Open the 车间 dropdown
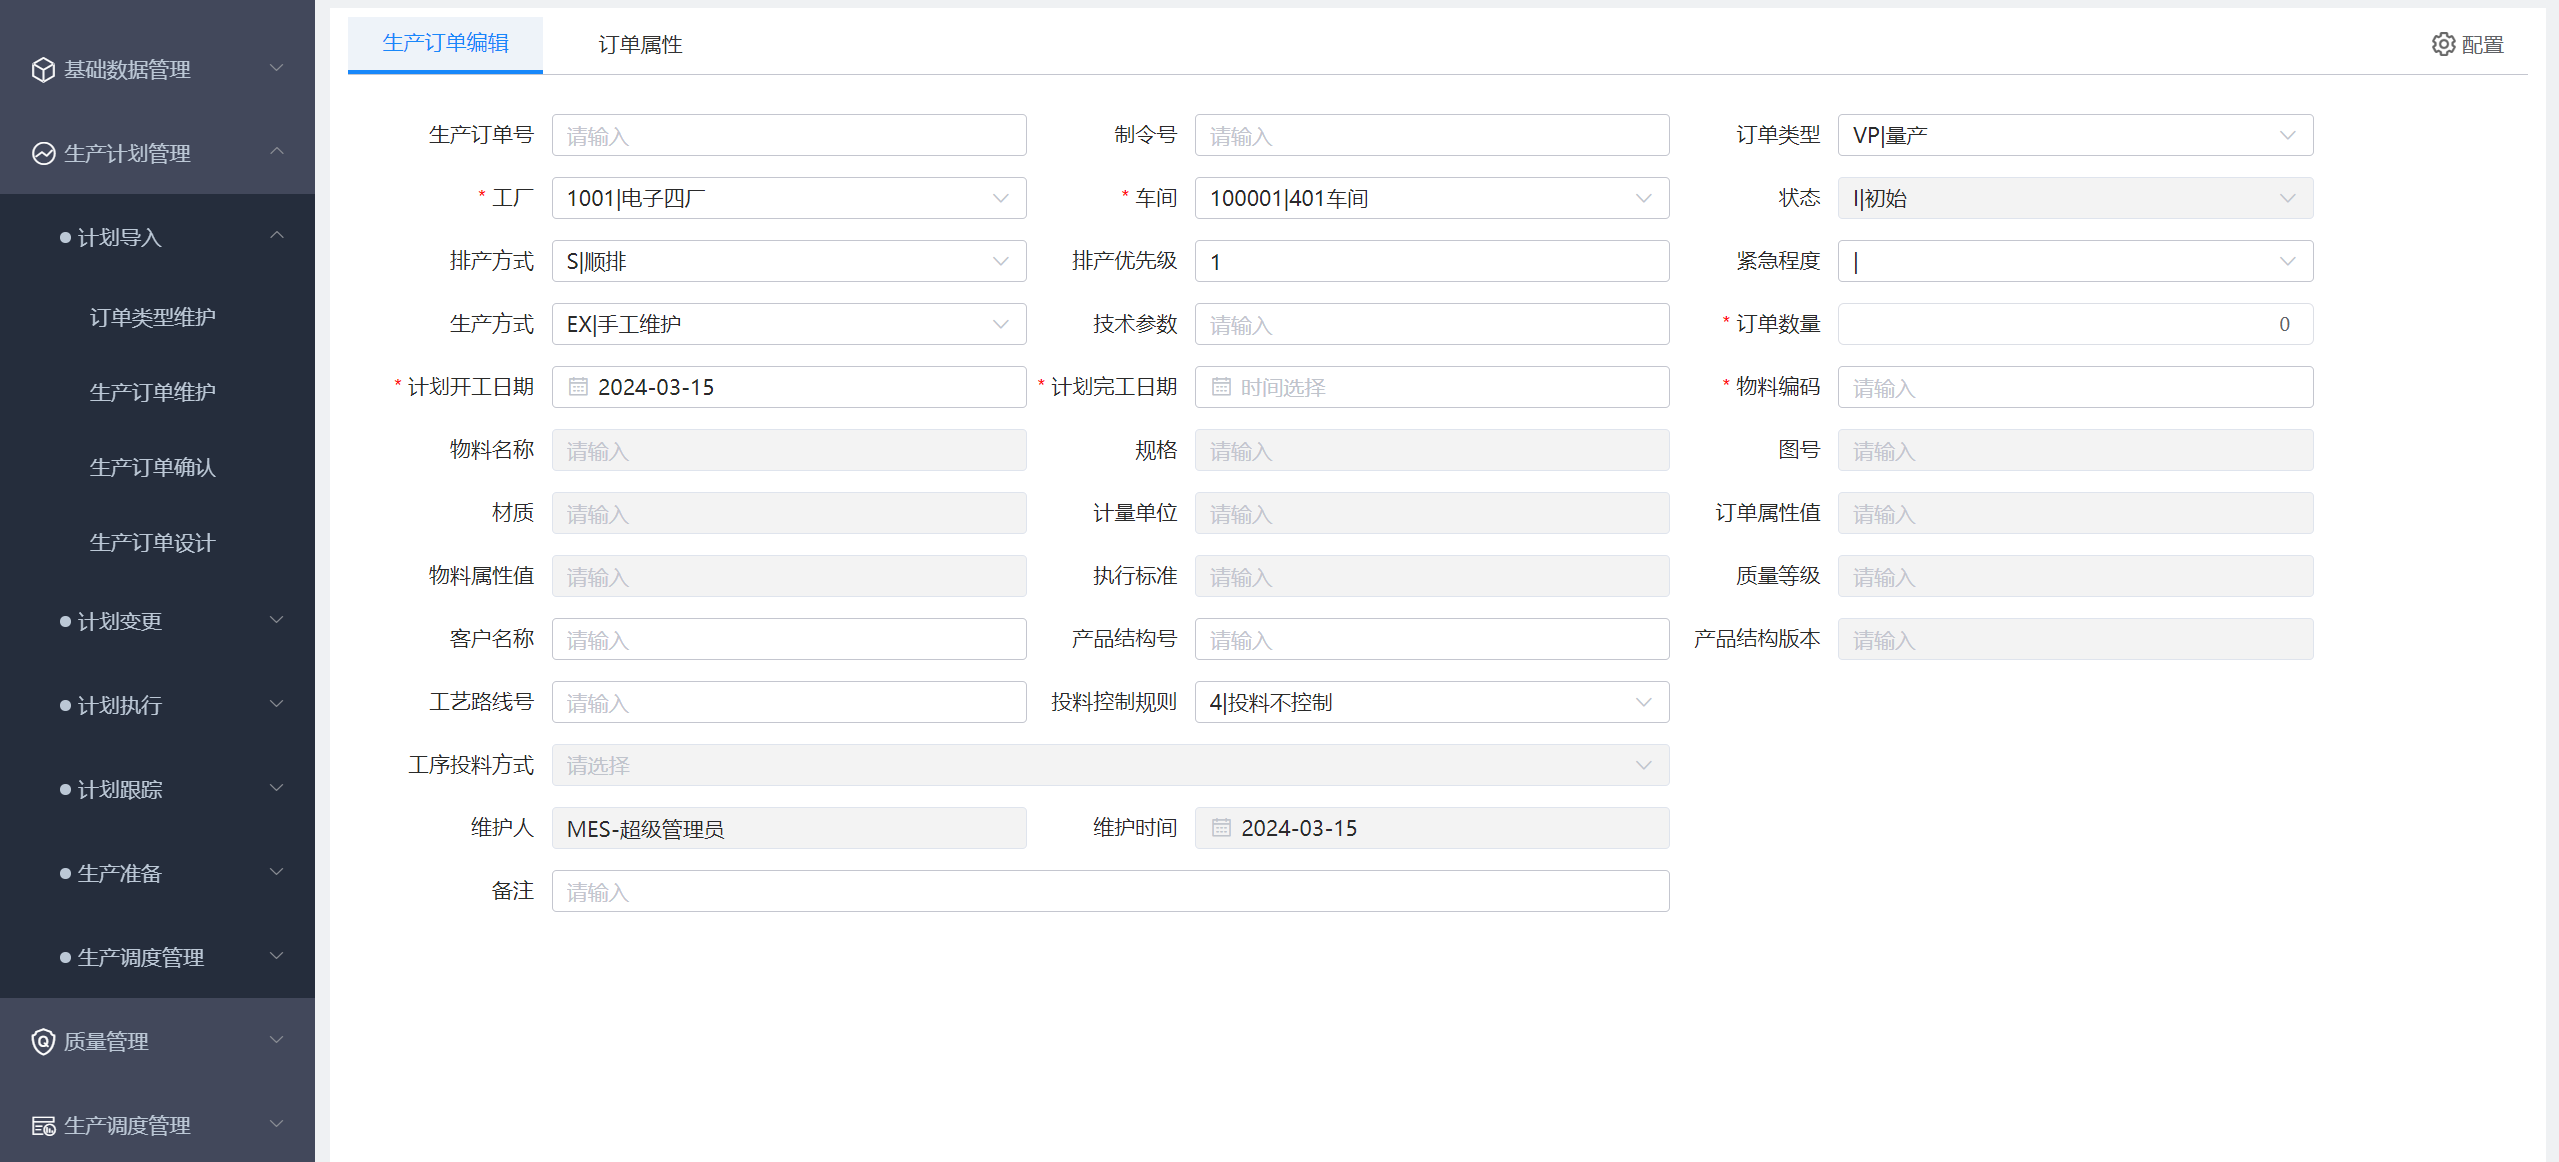 (x=1432, y=198)
